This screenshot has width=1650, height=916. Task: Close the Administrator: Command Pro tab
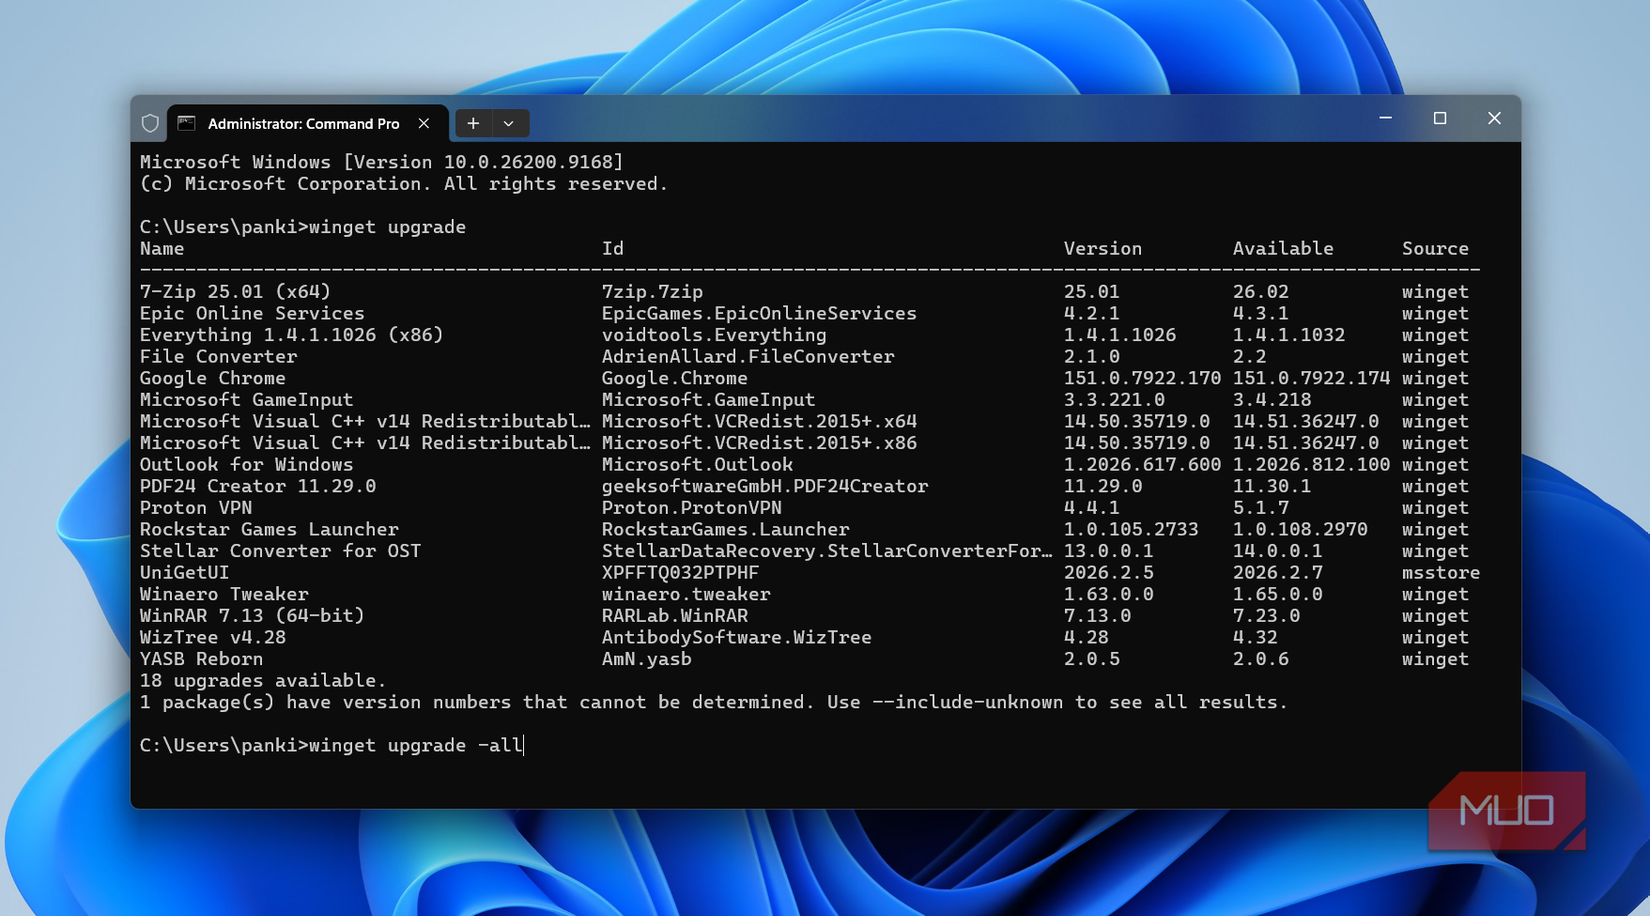pyautogui.click(x=424, y=123)
